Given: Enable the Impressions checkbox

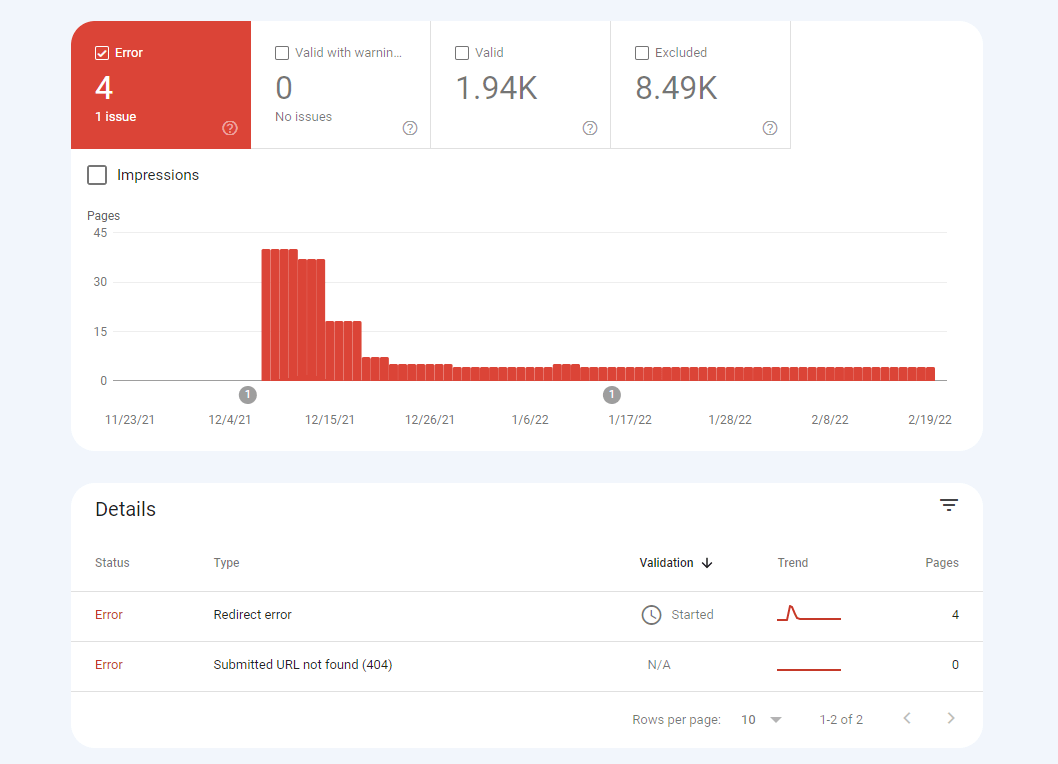Looking at the screenshot, I should point(97,174).
